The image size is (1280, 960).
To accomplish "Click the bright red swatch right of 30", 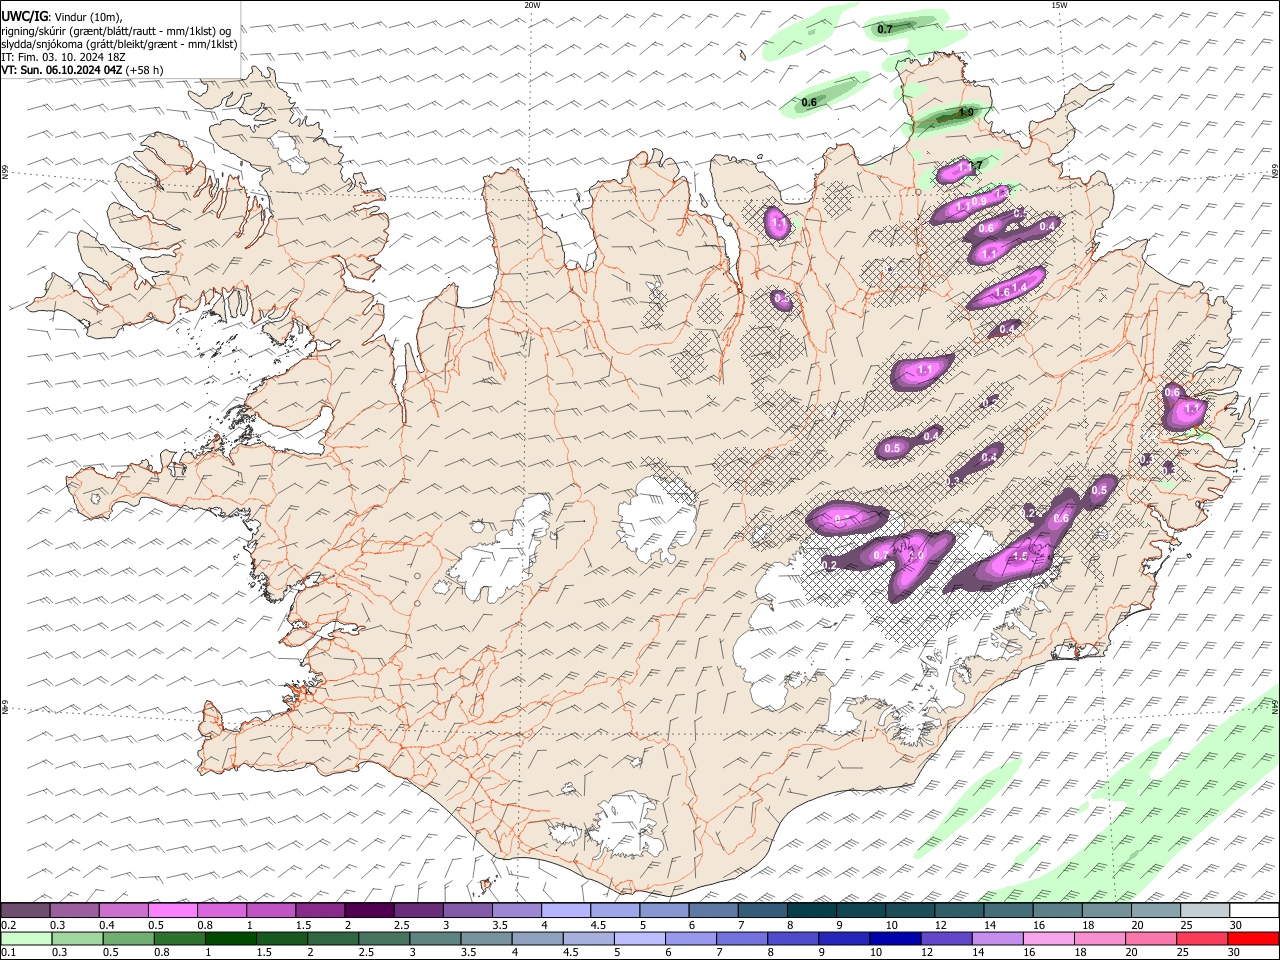I will click(1253, 938).
